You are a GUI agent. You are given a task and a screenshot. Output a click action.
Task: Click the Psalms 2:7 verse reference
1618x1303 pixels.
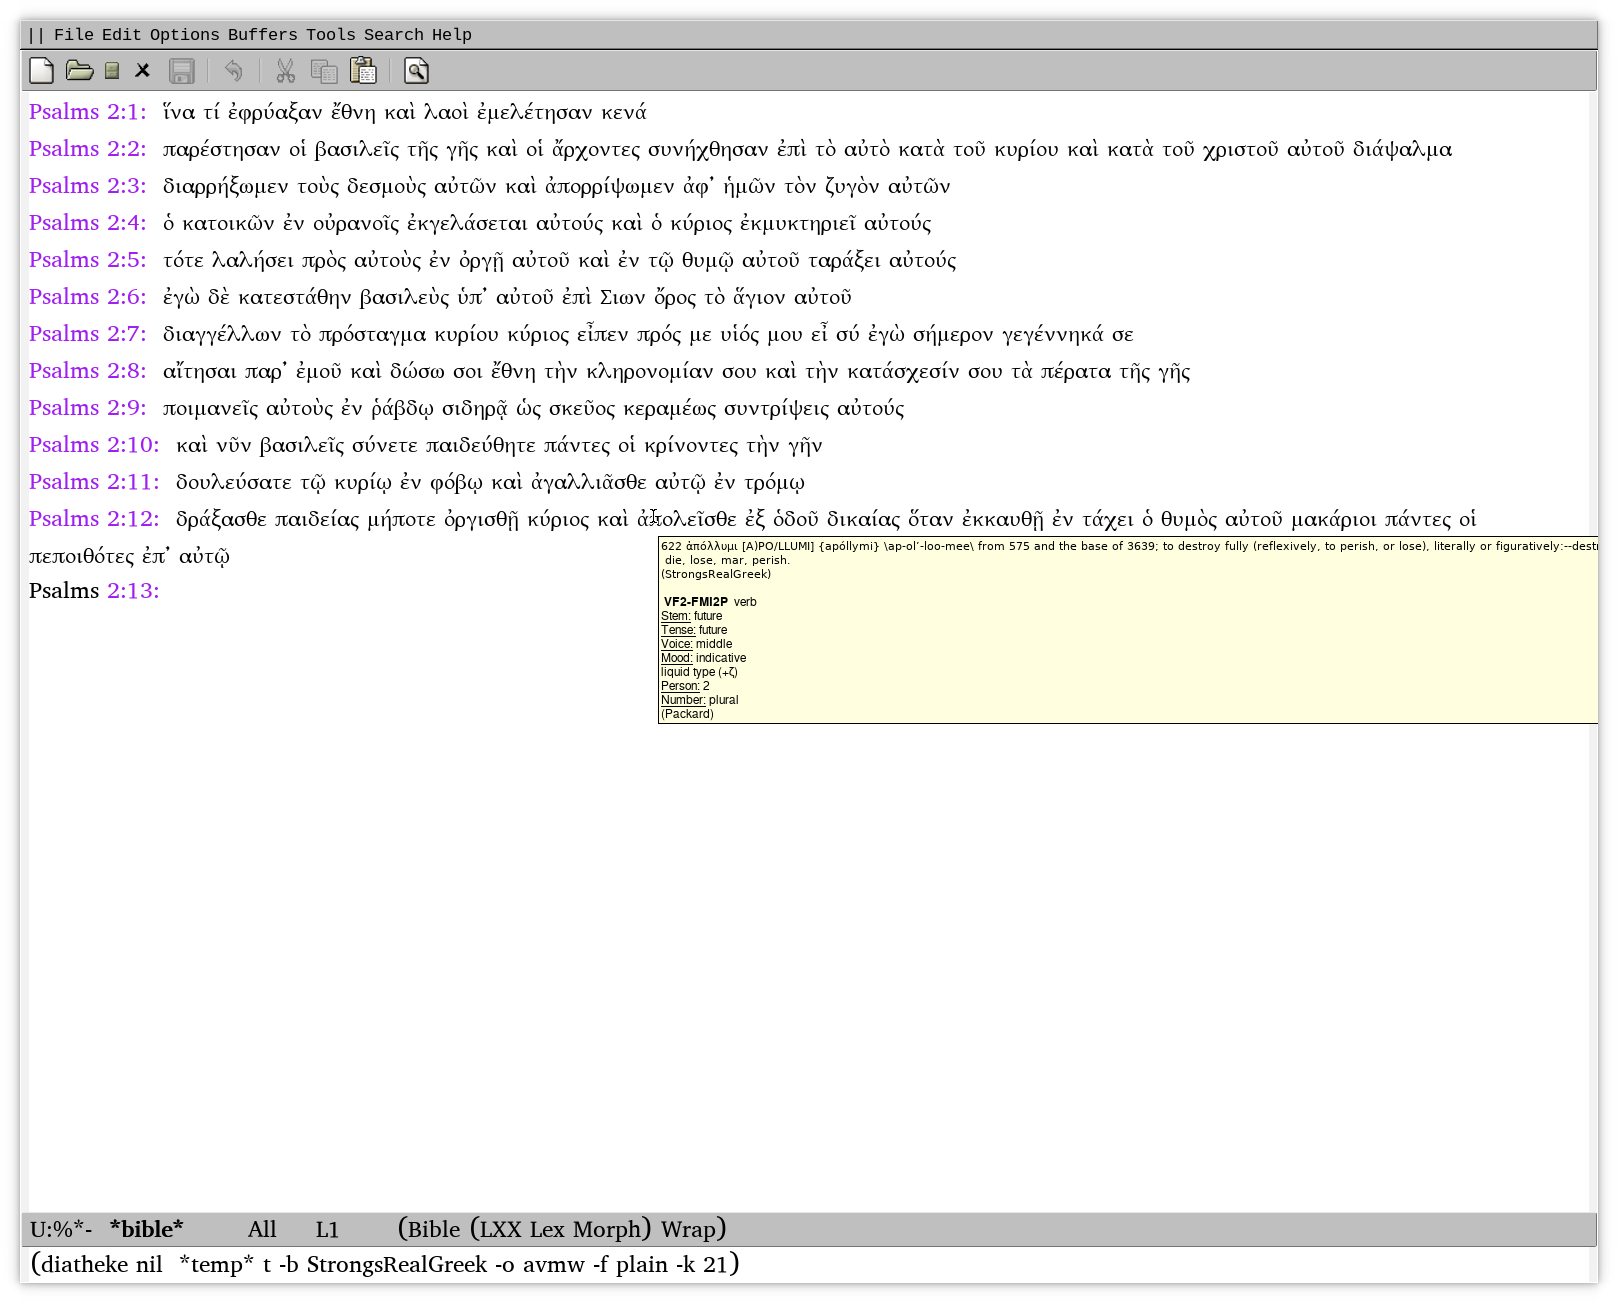pos(87,334)
